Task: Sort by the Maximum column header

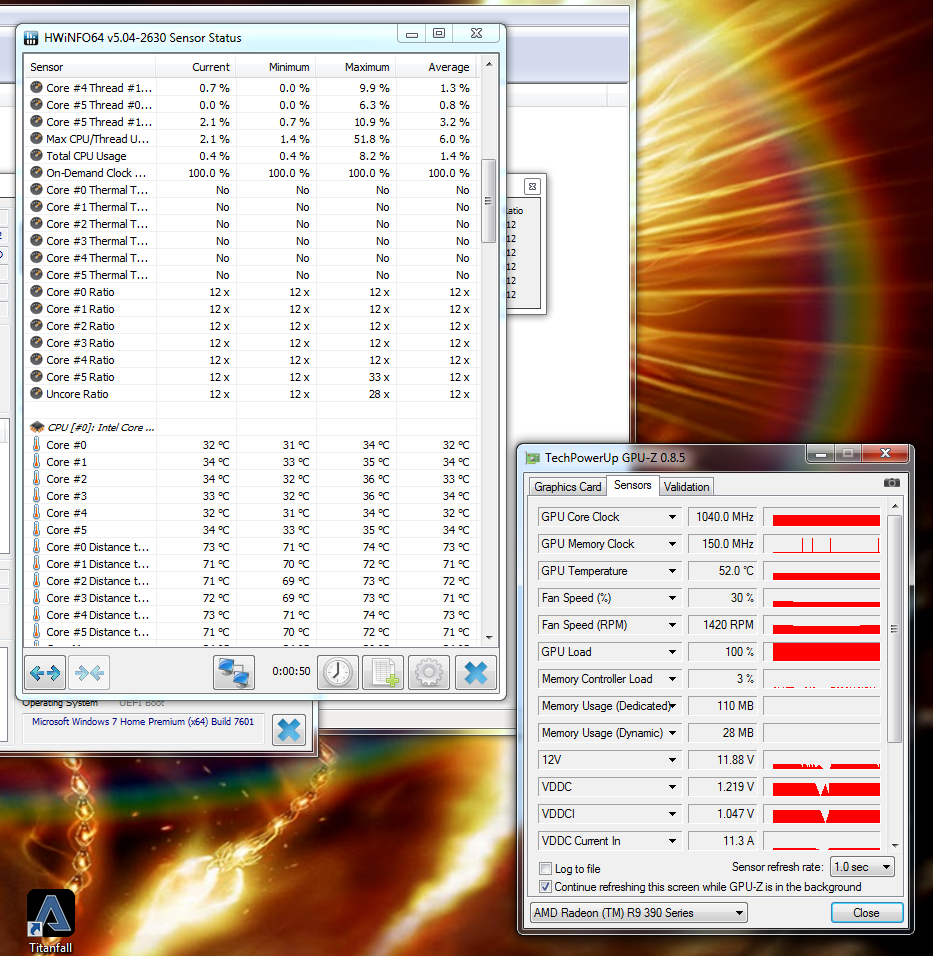Action: (x=356, y=67)
